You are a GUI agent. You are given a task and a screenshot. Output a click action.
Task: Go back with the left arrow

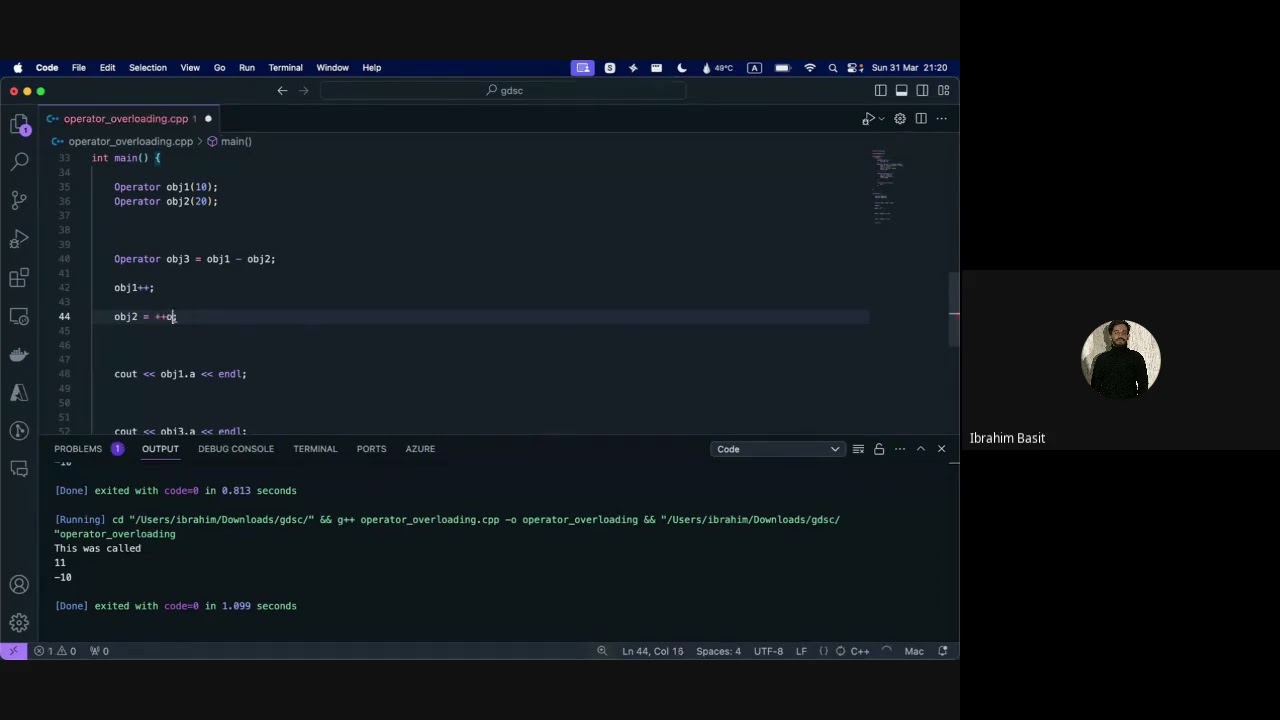click(282, 90)
